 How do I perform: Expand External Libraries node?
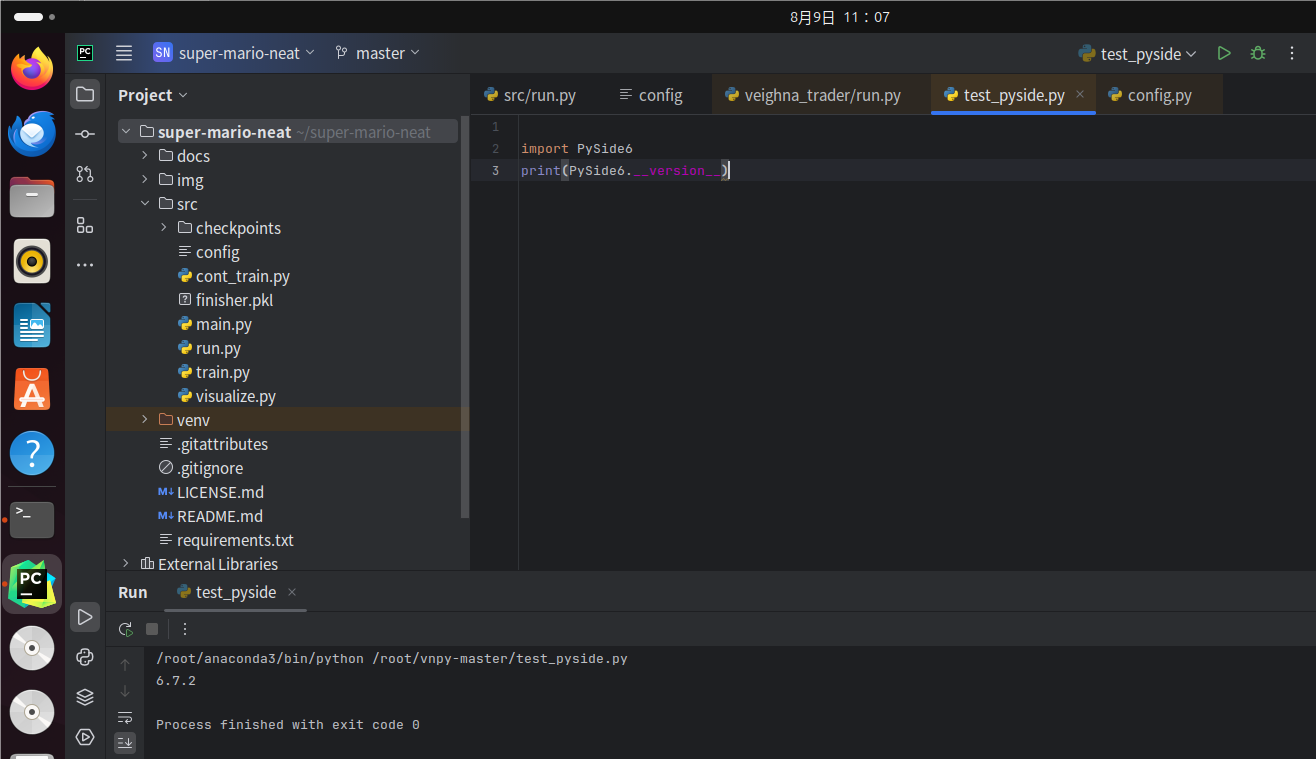[x=126, y=564]
